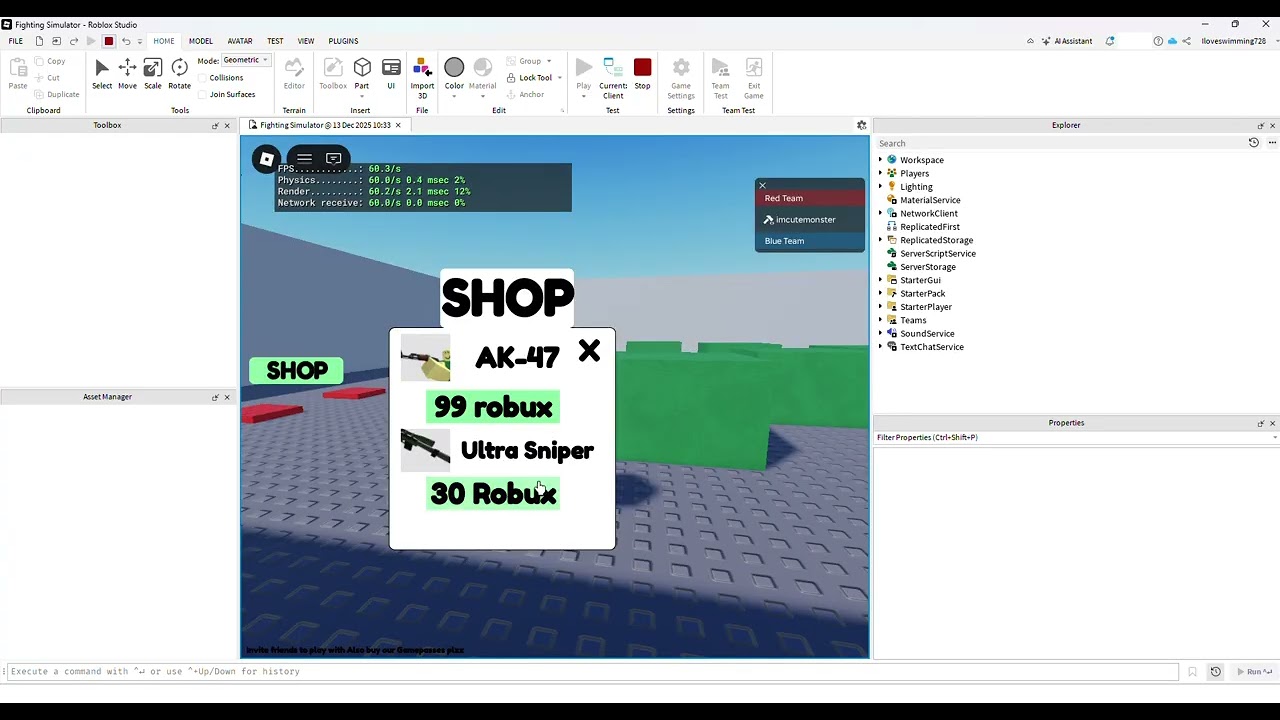Click the green SHOP button at left
This screenshot has height=720, width=1280.
click(296, 371)
